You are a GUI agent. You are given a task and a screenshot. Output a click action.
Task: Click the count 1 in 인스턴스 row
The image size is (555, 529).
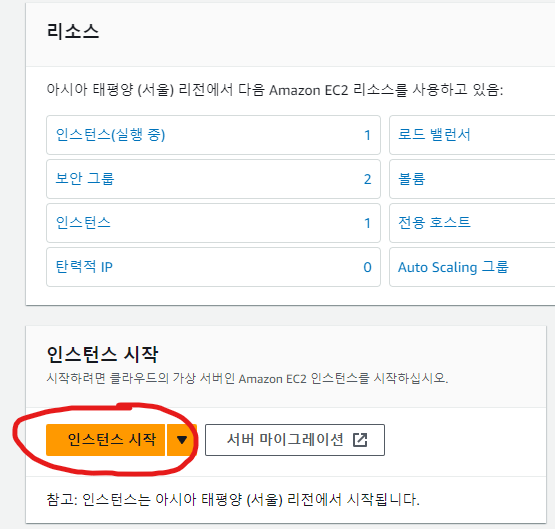tap(367, 223)
